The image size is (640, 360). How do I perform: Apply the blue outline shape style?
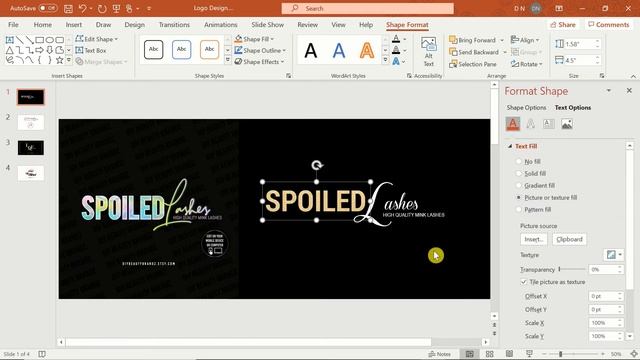182,49
